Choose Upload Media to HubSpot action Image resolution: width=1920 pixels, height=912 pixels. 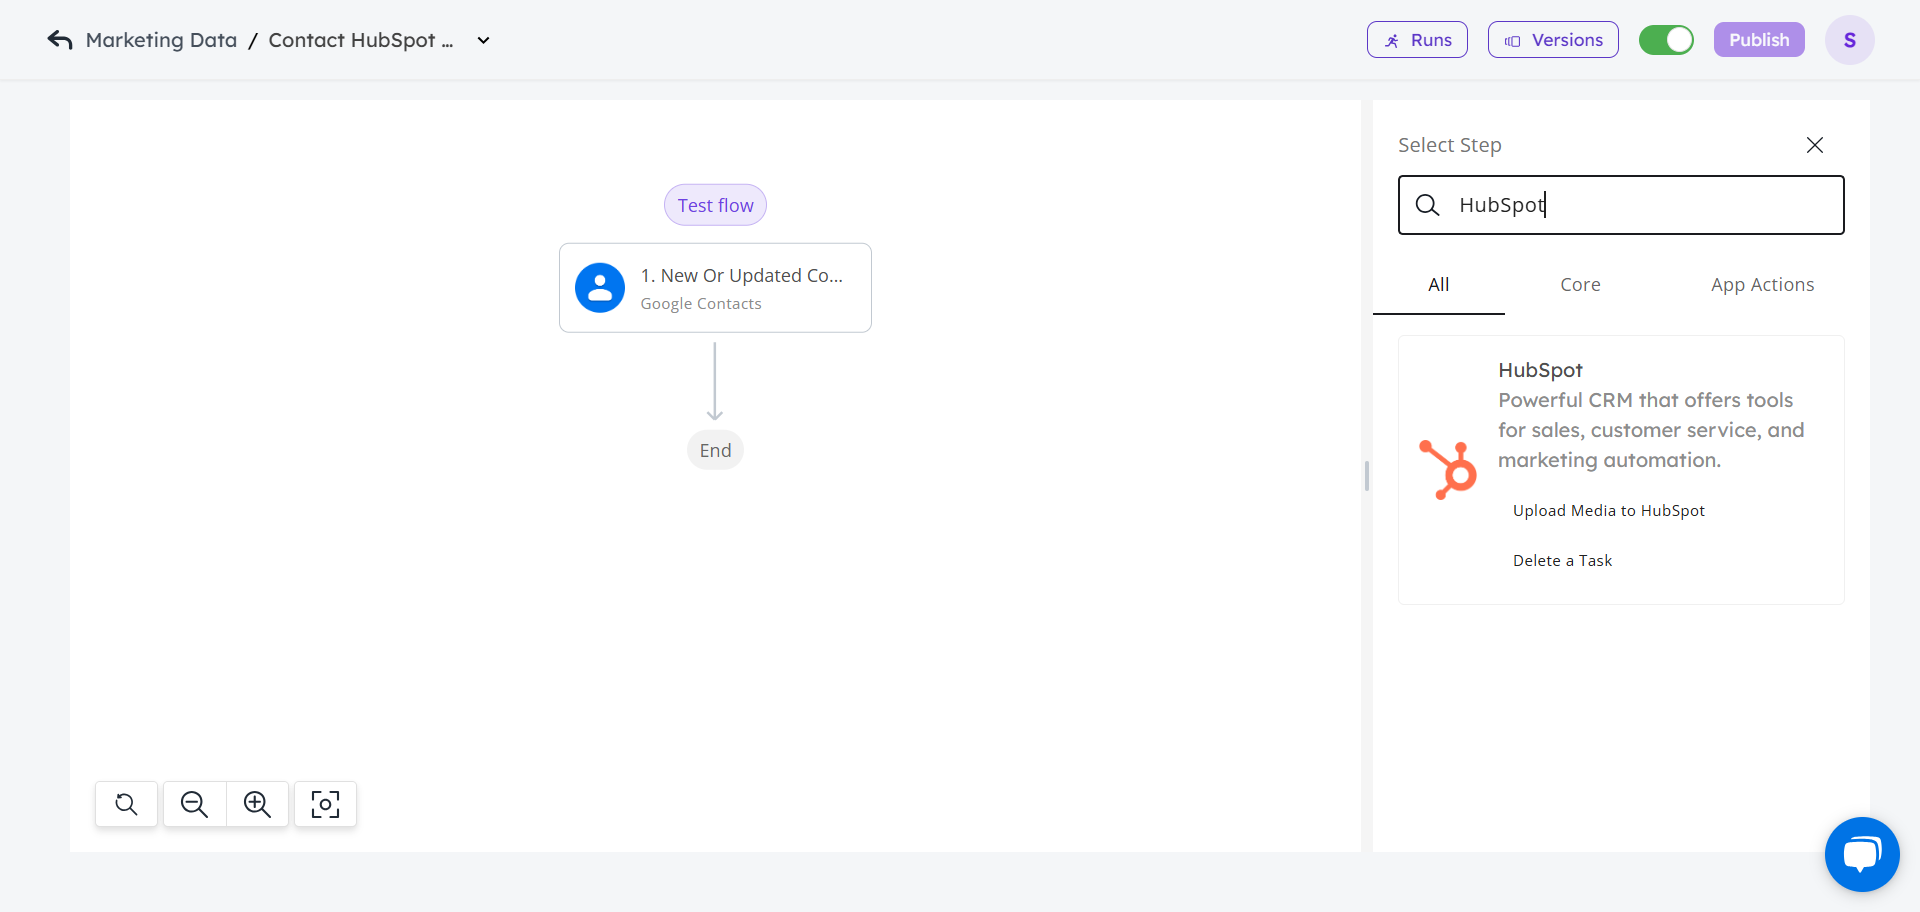tap(1608, 511)
